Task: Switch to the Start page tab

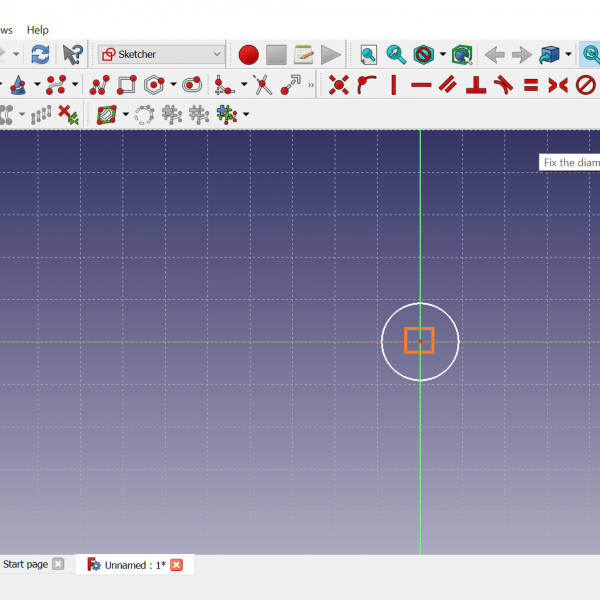Action: pyautogui.click(x=25, y=564)
